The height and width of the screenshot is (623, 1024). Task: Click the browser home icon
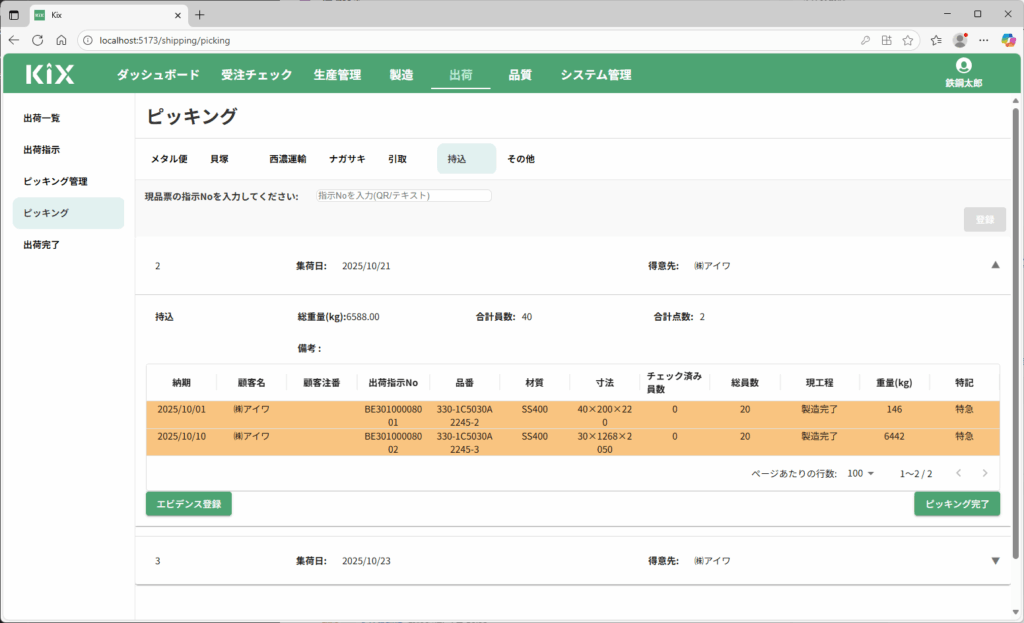pos(61,40)
